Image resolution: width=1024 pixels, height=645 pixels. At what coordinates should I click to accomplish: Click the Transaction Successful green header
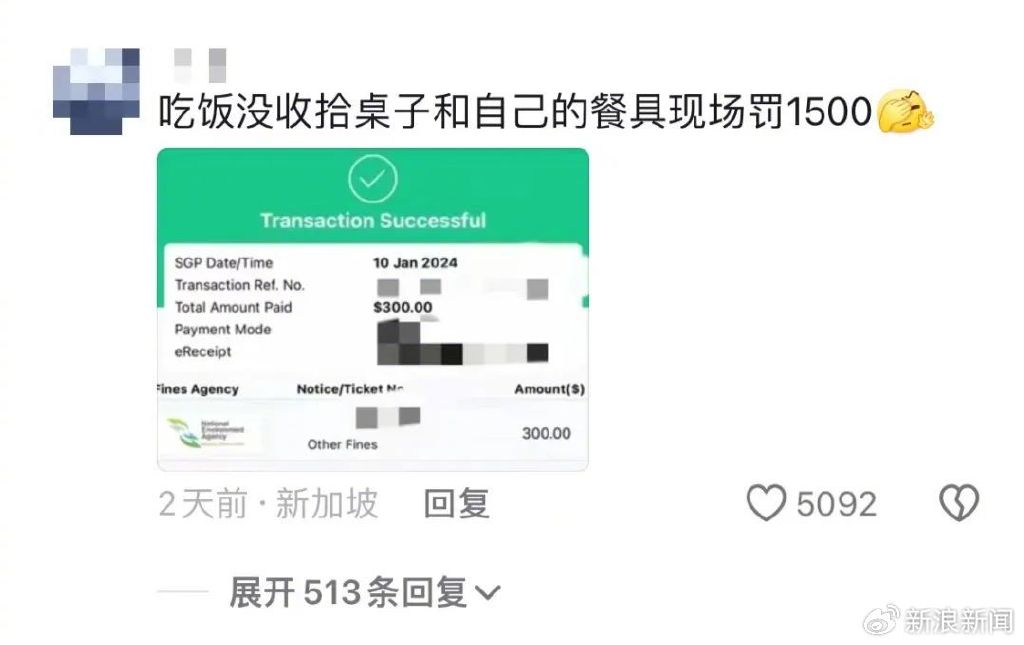pyautogui.click(x=373, y=220)
